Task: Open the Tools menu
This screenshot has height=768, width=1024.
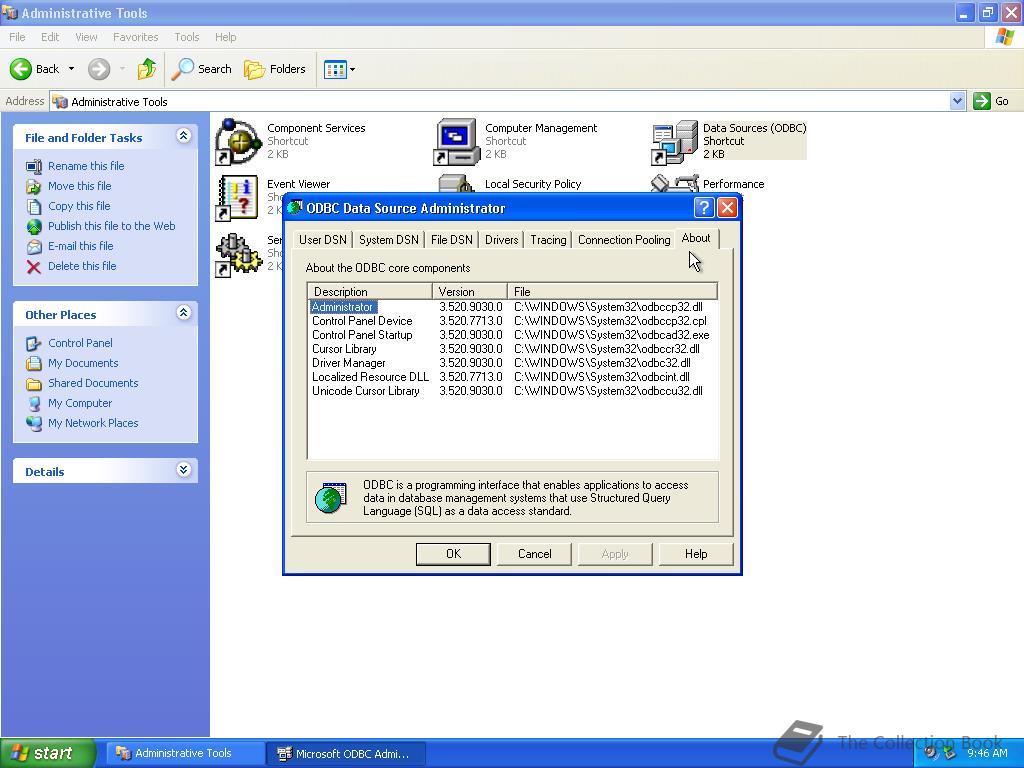Action: 187,37
